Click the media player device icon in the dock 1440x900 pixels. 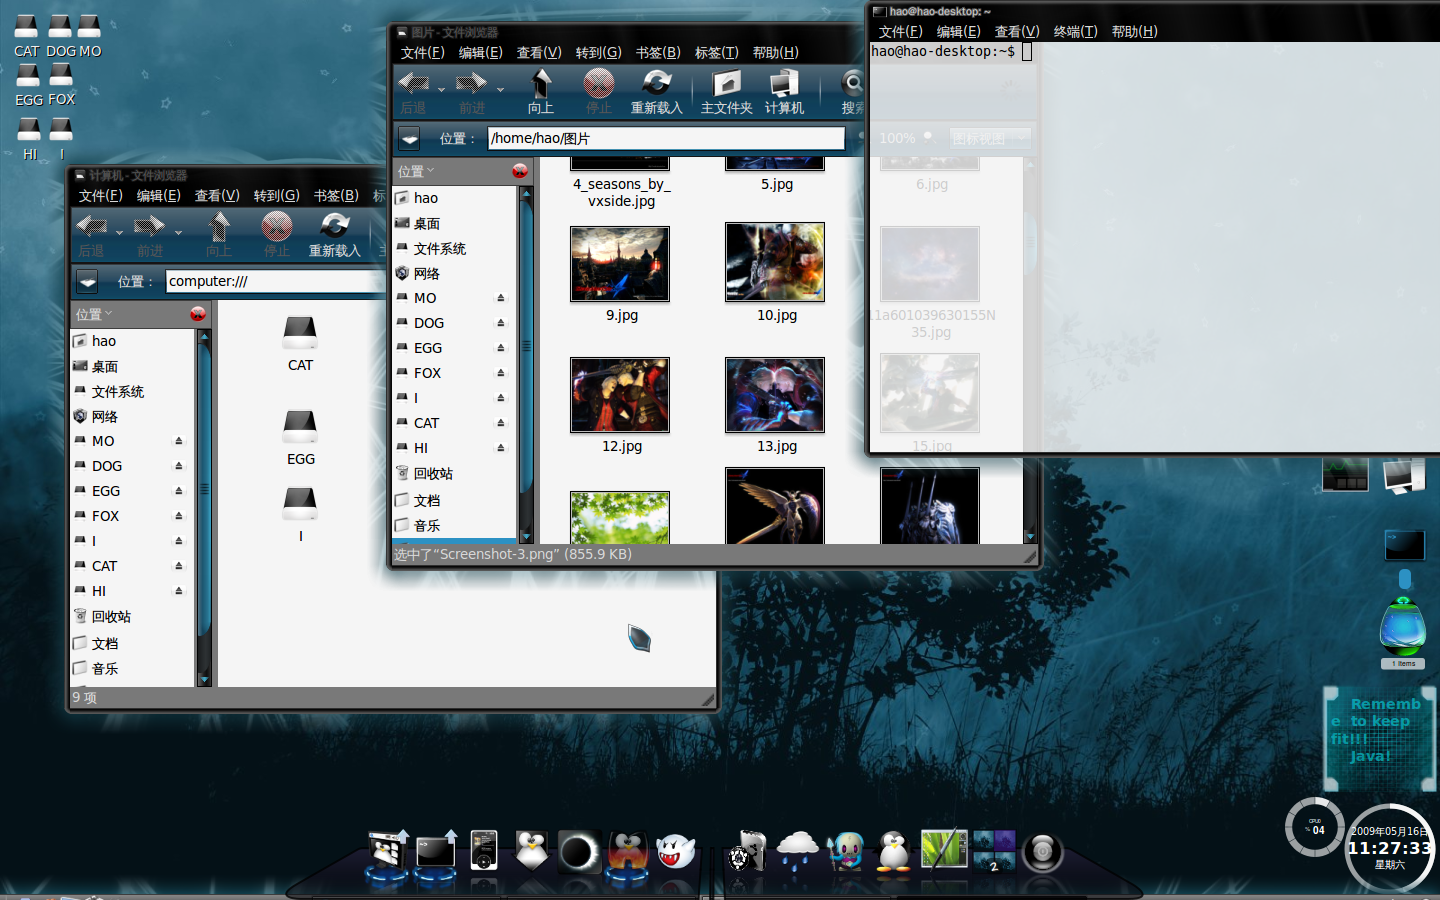click(x=484, y=851)
